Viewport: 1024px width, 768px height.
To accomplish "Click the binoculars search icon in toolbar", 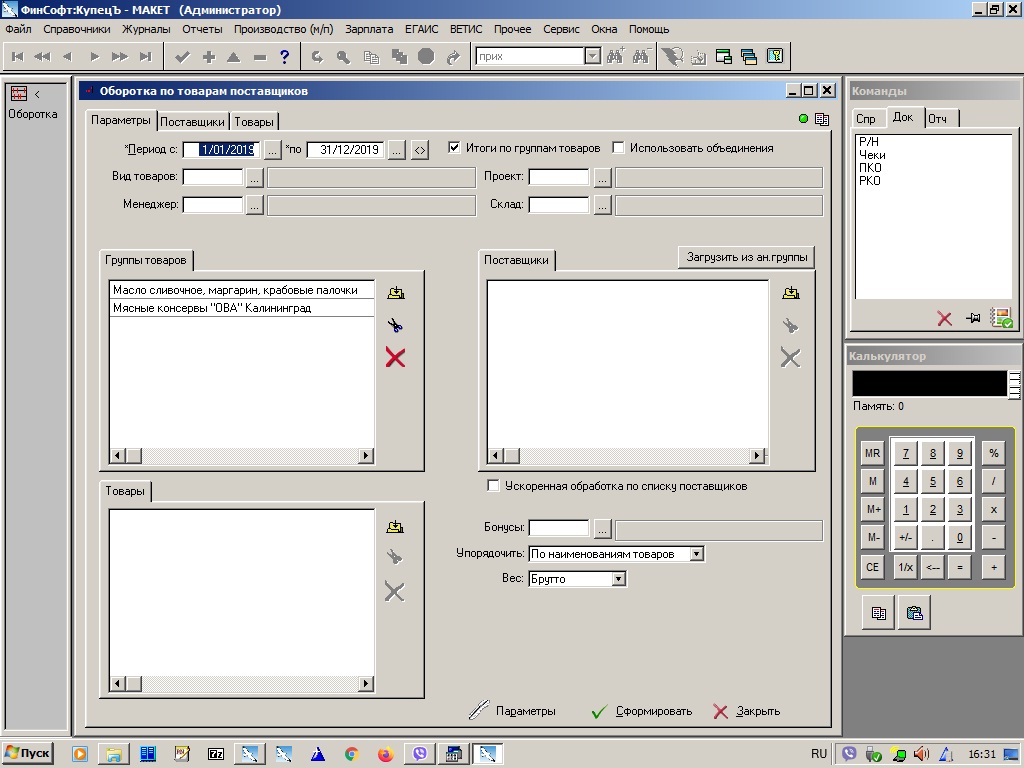I will point(615,57).
